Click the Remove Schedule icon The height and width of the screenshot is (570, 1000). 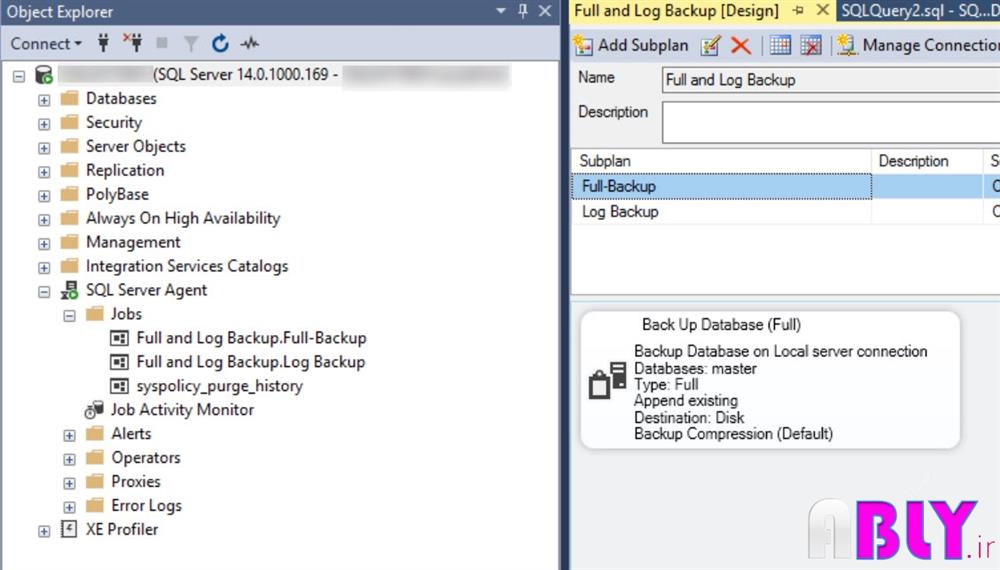coord(811,45)
